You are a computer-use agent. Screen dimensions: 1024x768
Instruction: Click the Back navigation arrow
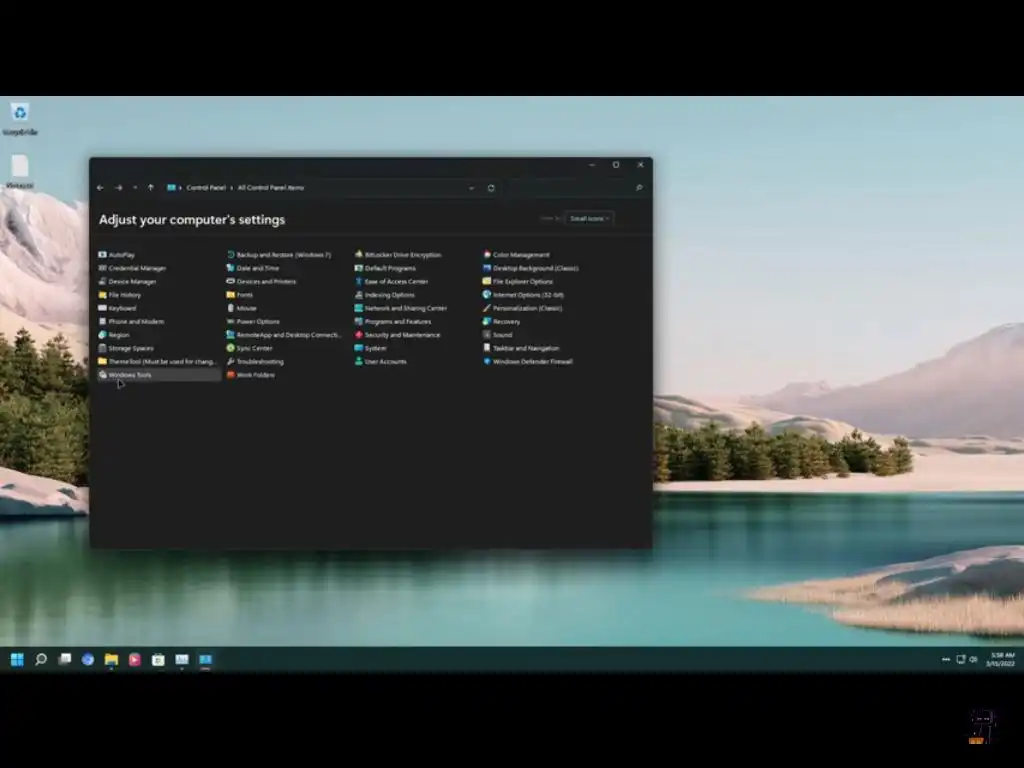tap(100, 187)
